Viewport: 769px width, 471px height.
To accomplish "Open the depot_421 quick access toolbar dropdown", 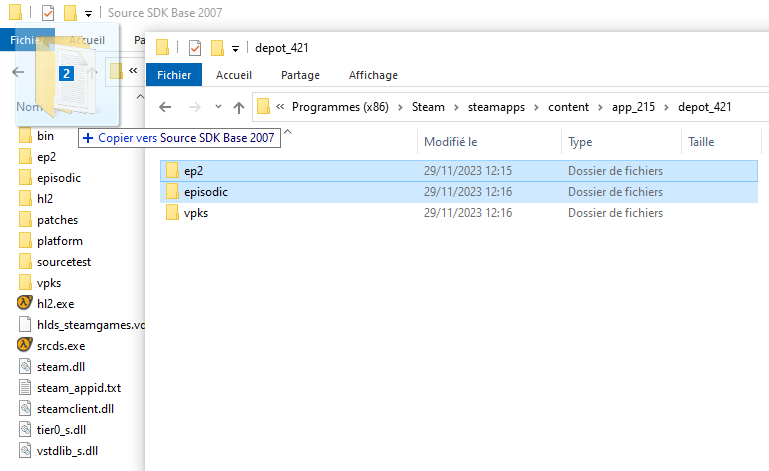I will pyautogui.click(x=235, y=48).
